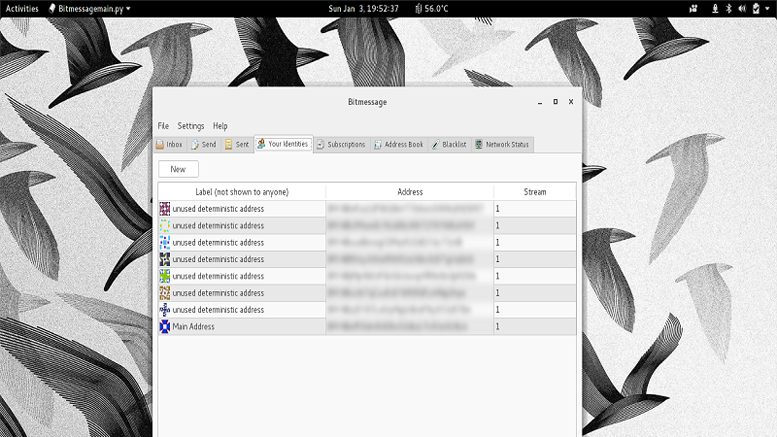Click the Main Address identicon
Viewport: 777px width, 437px height.
[x=165, y=327]
